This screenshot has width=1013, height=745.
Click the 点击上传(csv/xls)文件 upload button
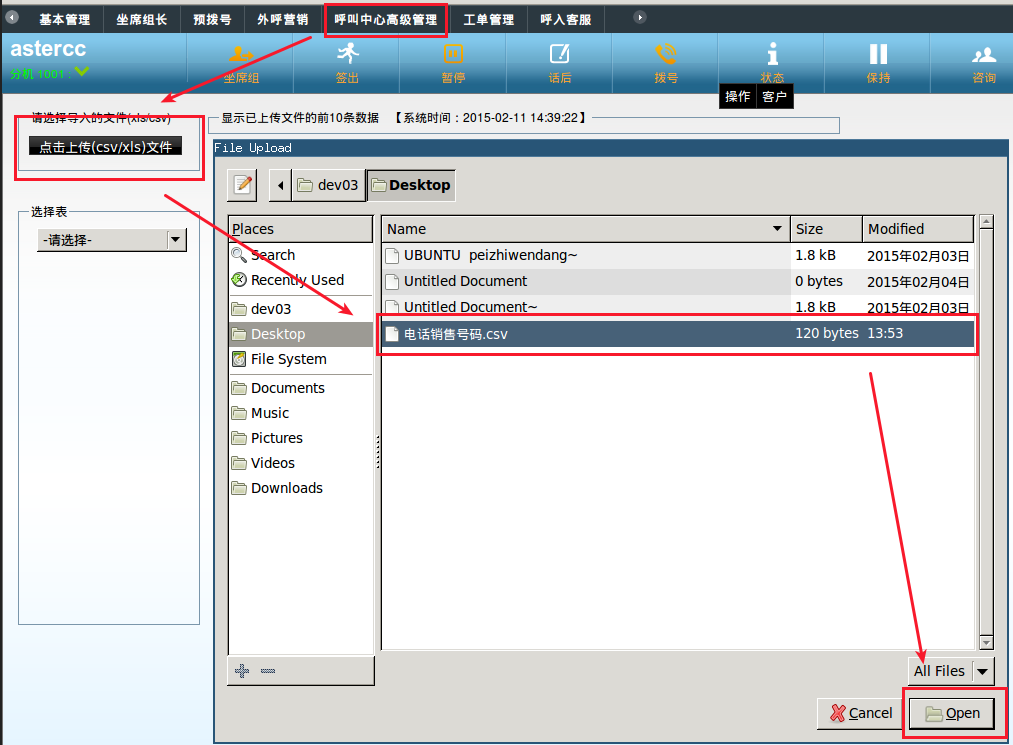105,147
